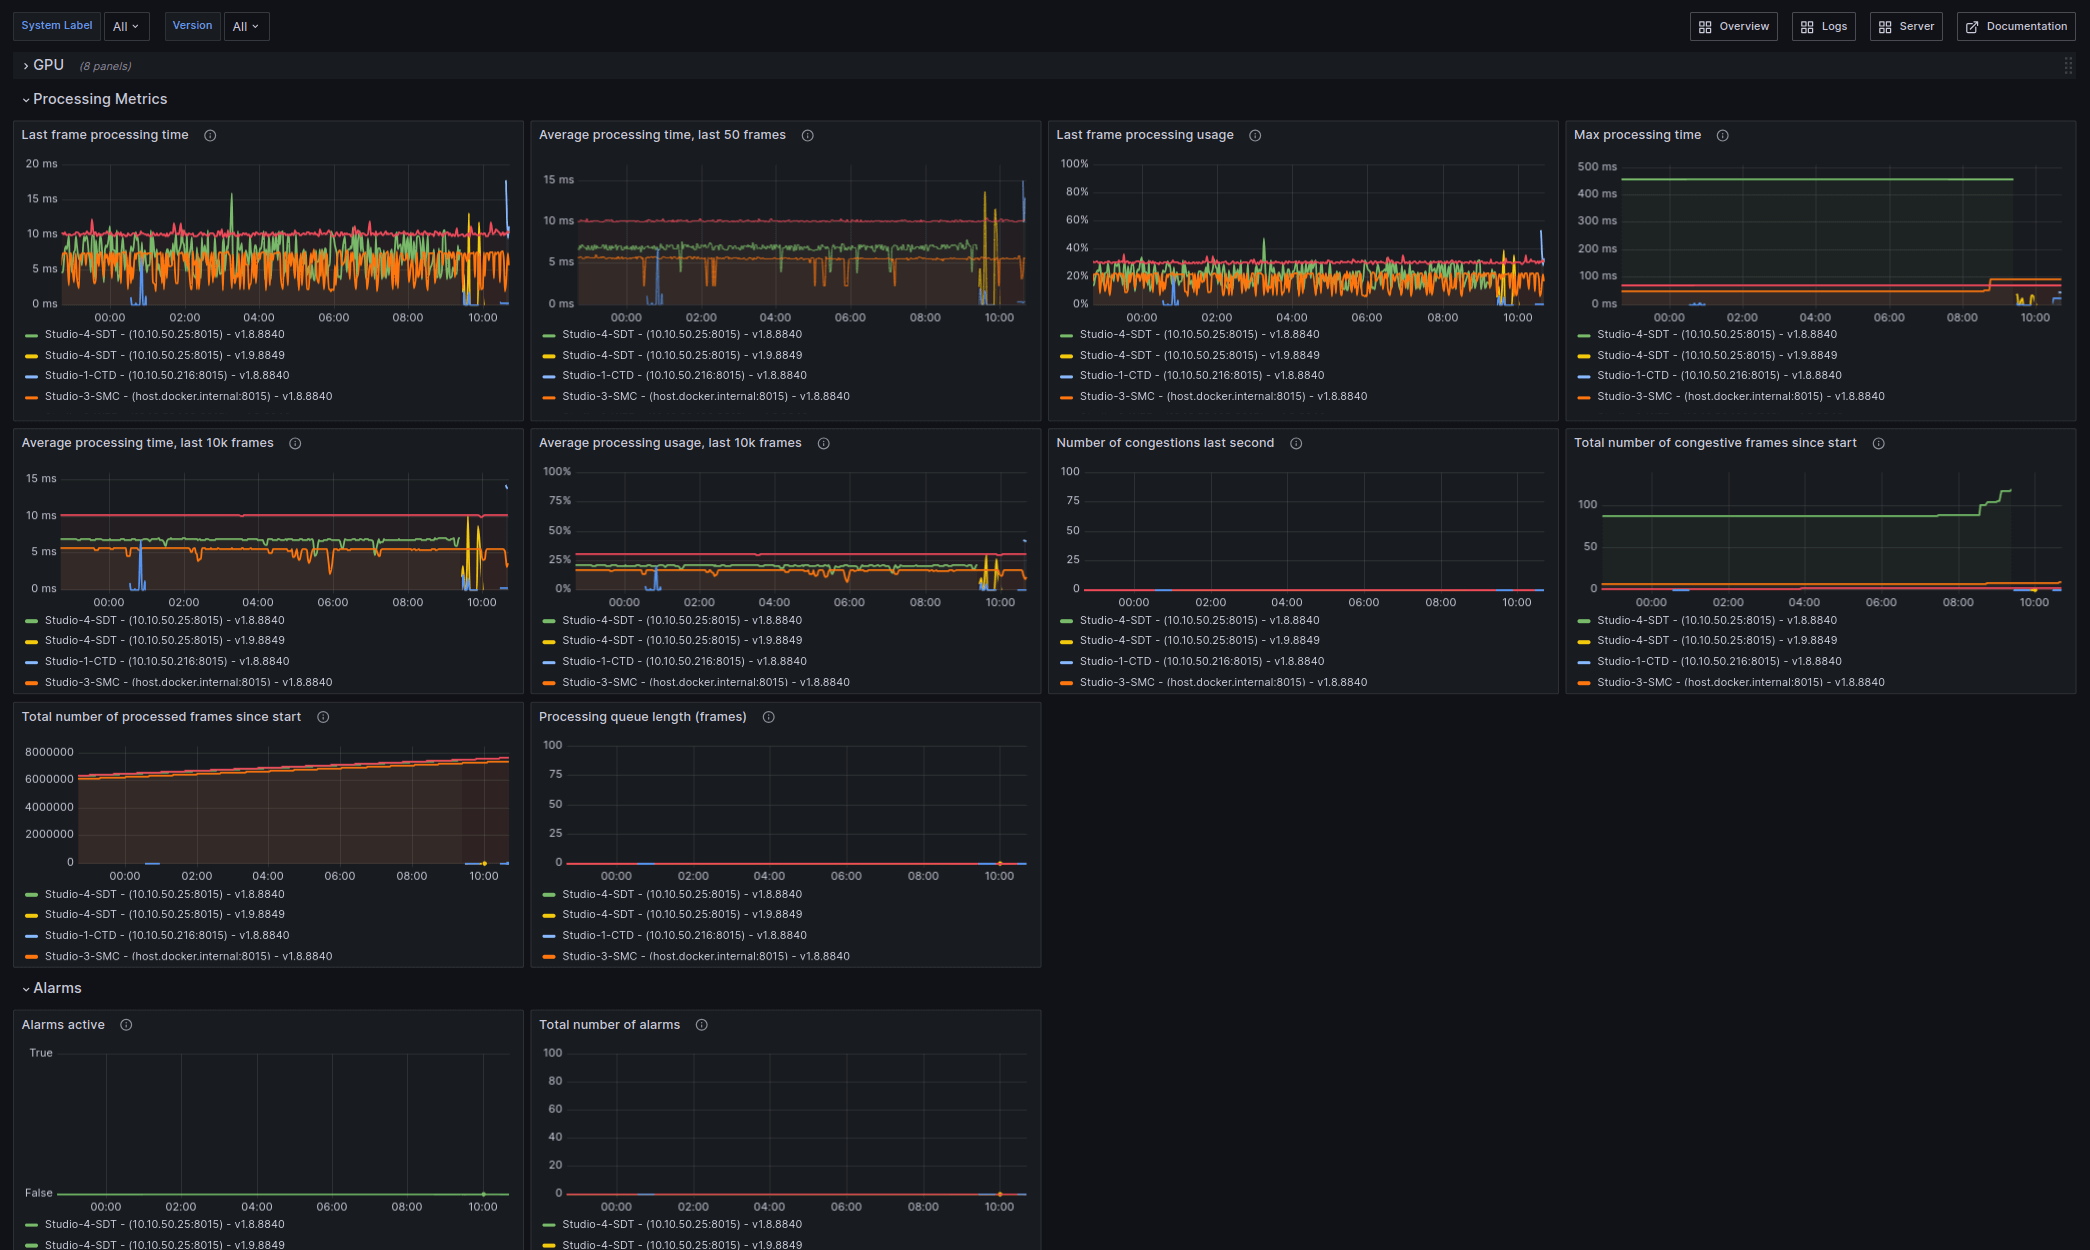Open the Server dashboard link

click(x=1905, y=27)
